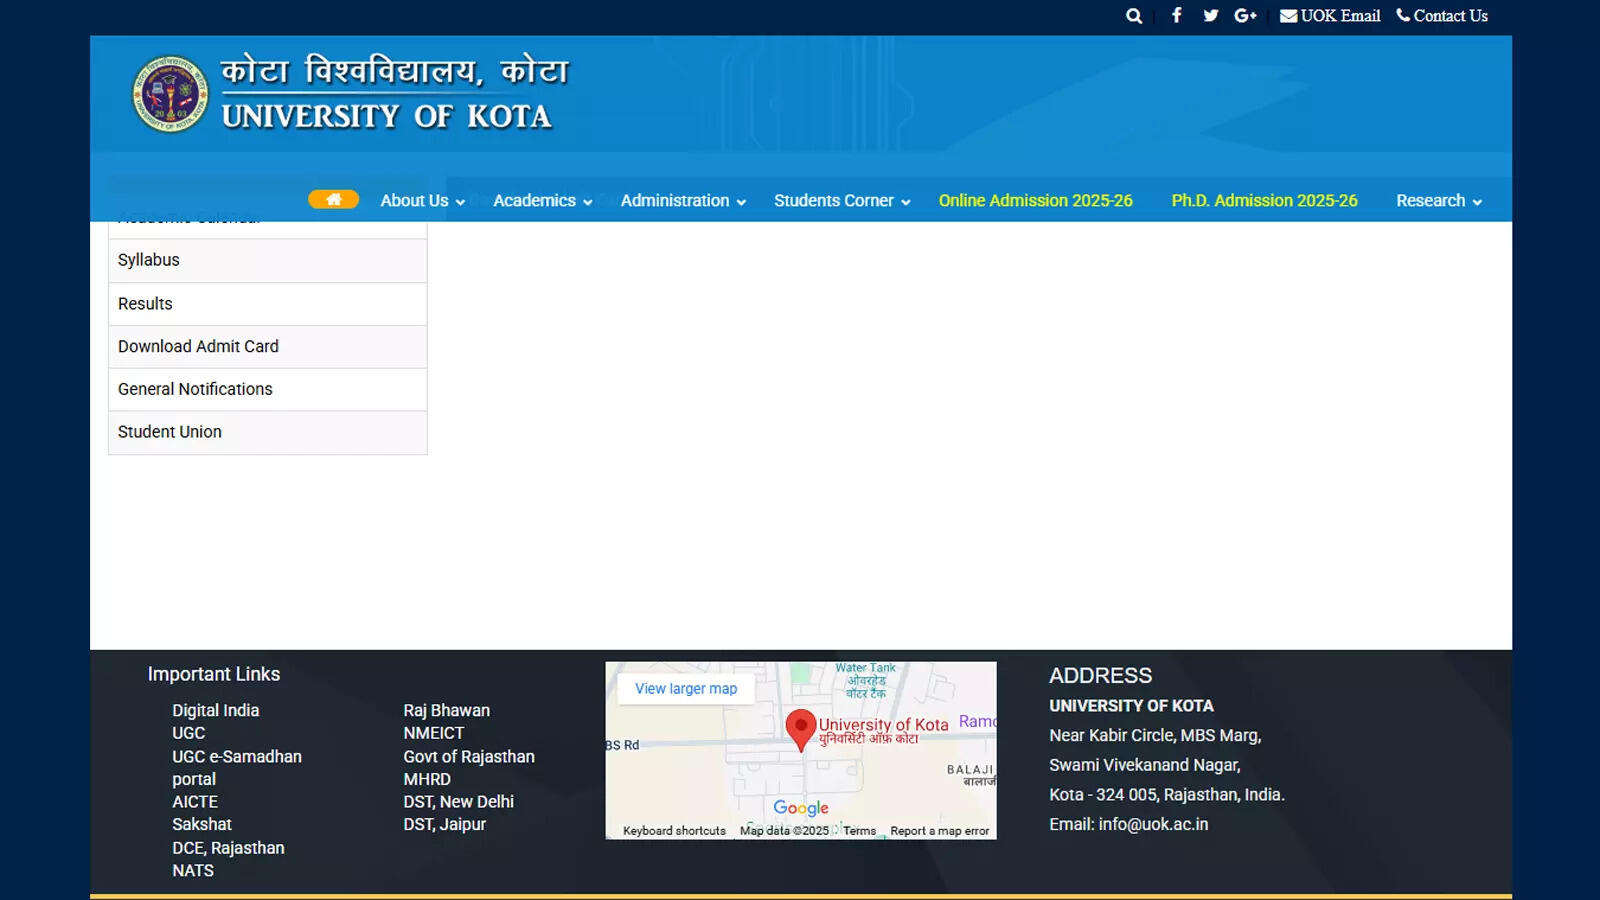Open DST, New Delhi link
This screenshot has height=900, width=1600.
(x=458, y=802)
